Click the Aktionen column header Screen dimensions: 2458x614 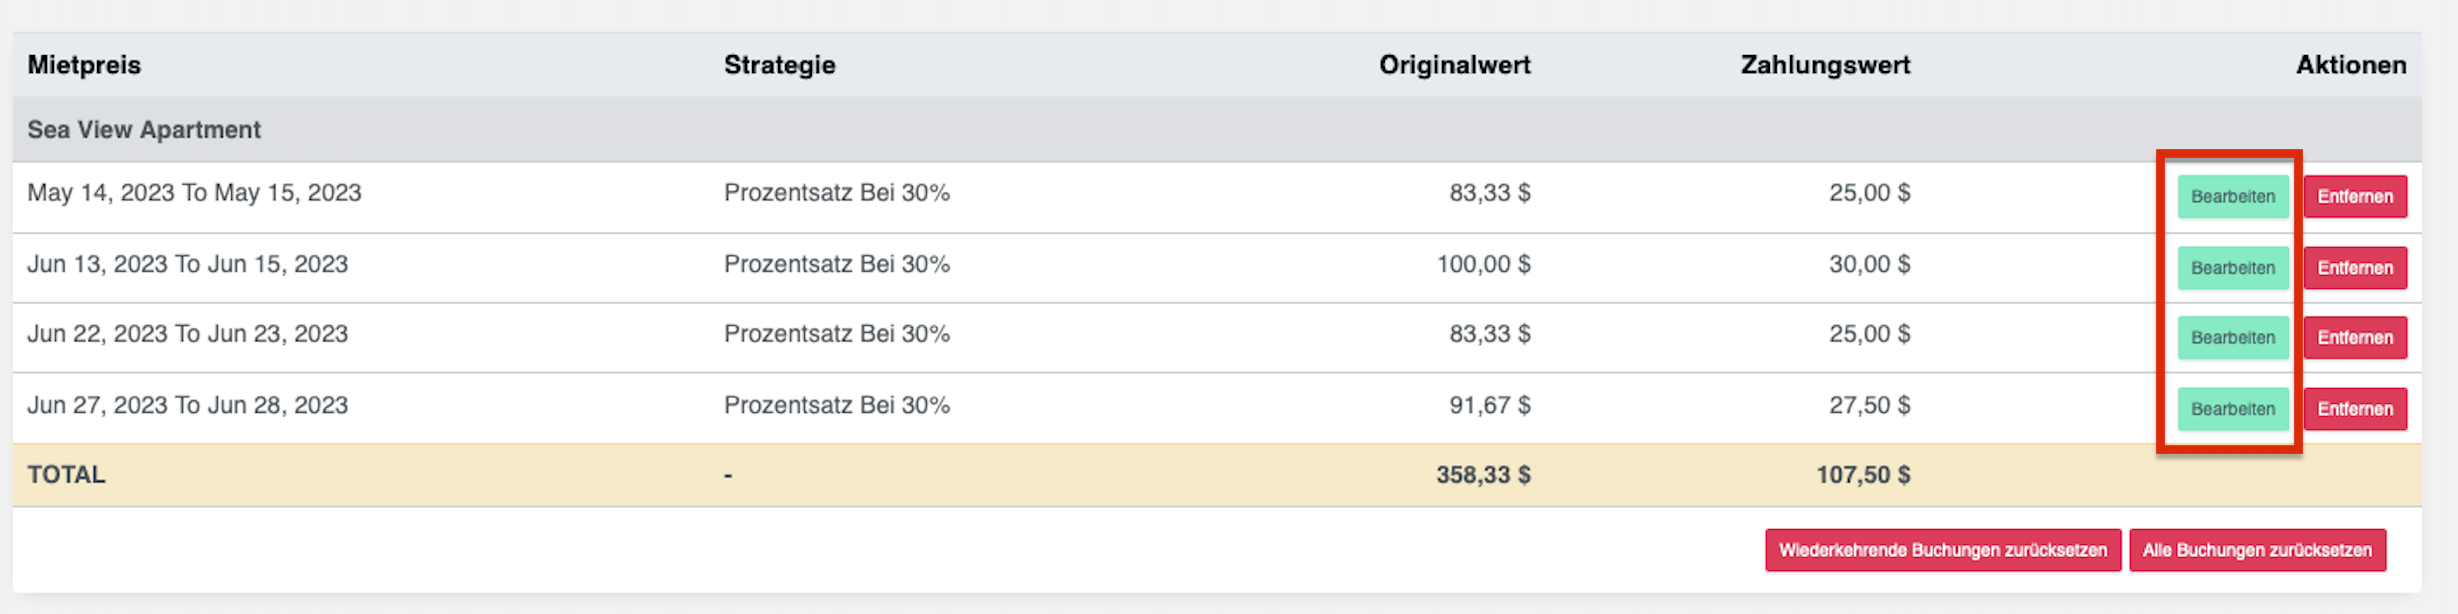pos(2350,65)
